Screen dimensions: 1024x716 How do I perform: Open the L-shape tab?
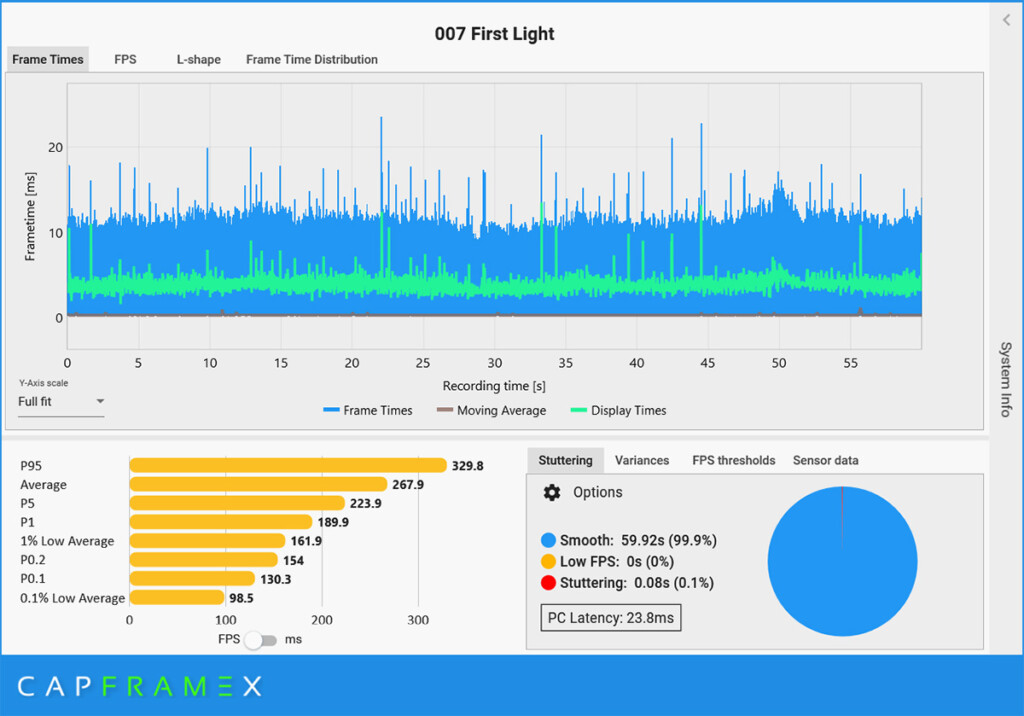(x=199, y=59)
